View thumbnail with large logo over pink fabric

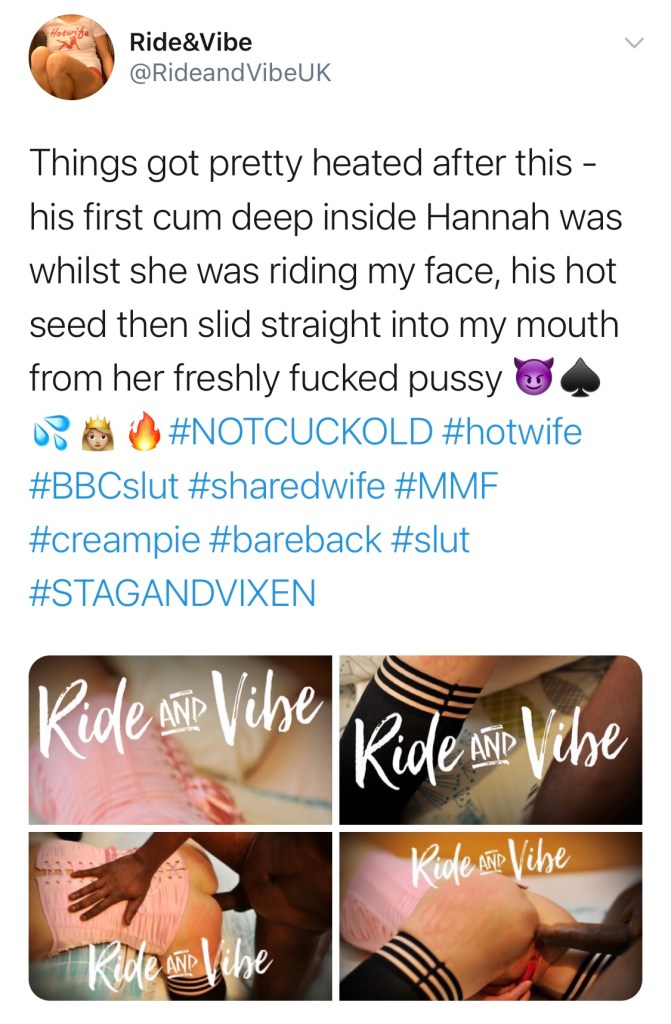180,739
